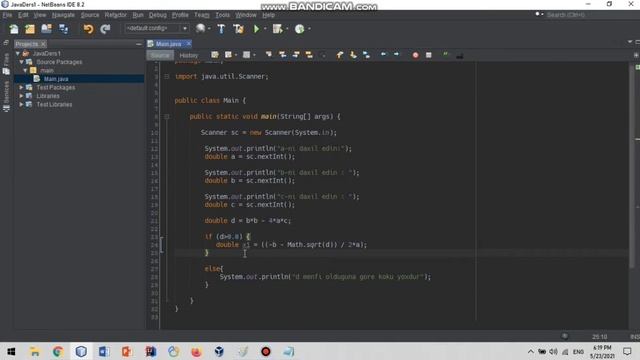Click the Save All toolbar icon
Viewport: 640px width, 360px height.
tap(64, 29)
